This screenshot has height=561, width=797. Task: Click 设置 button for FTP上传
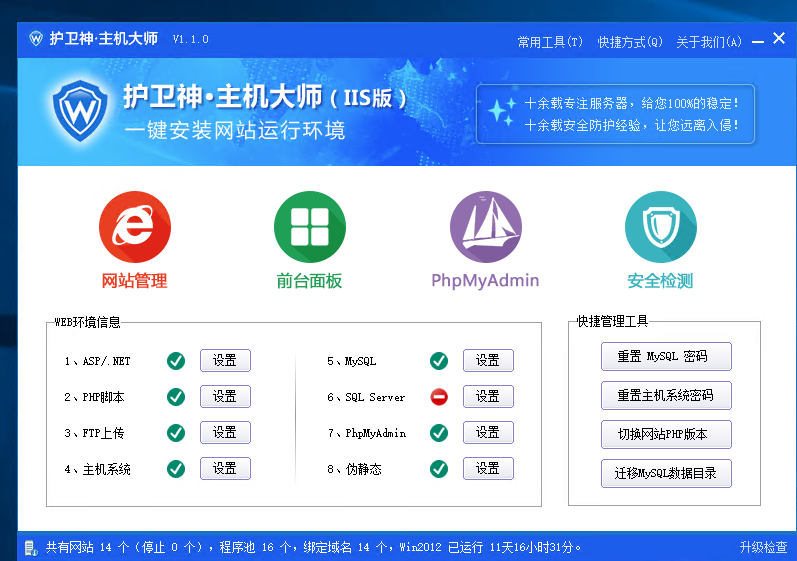tap(225, 432)
